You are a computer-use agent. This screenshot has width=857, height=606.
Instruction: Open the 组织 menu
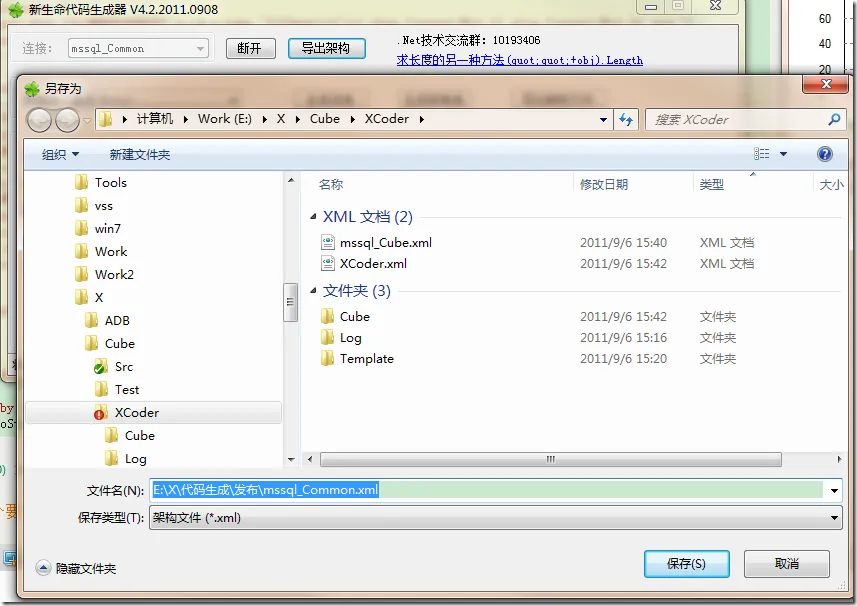60,155
